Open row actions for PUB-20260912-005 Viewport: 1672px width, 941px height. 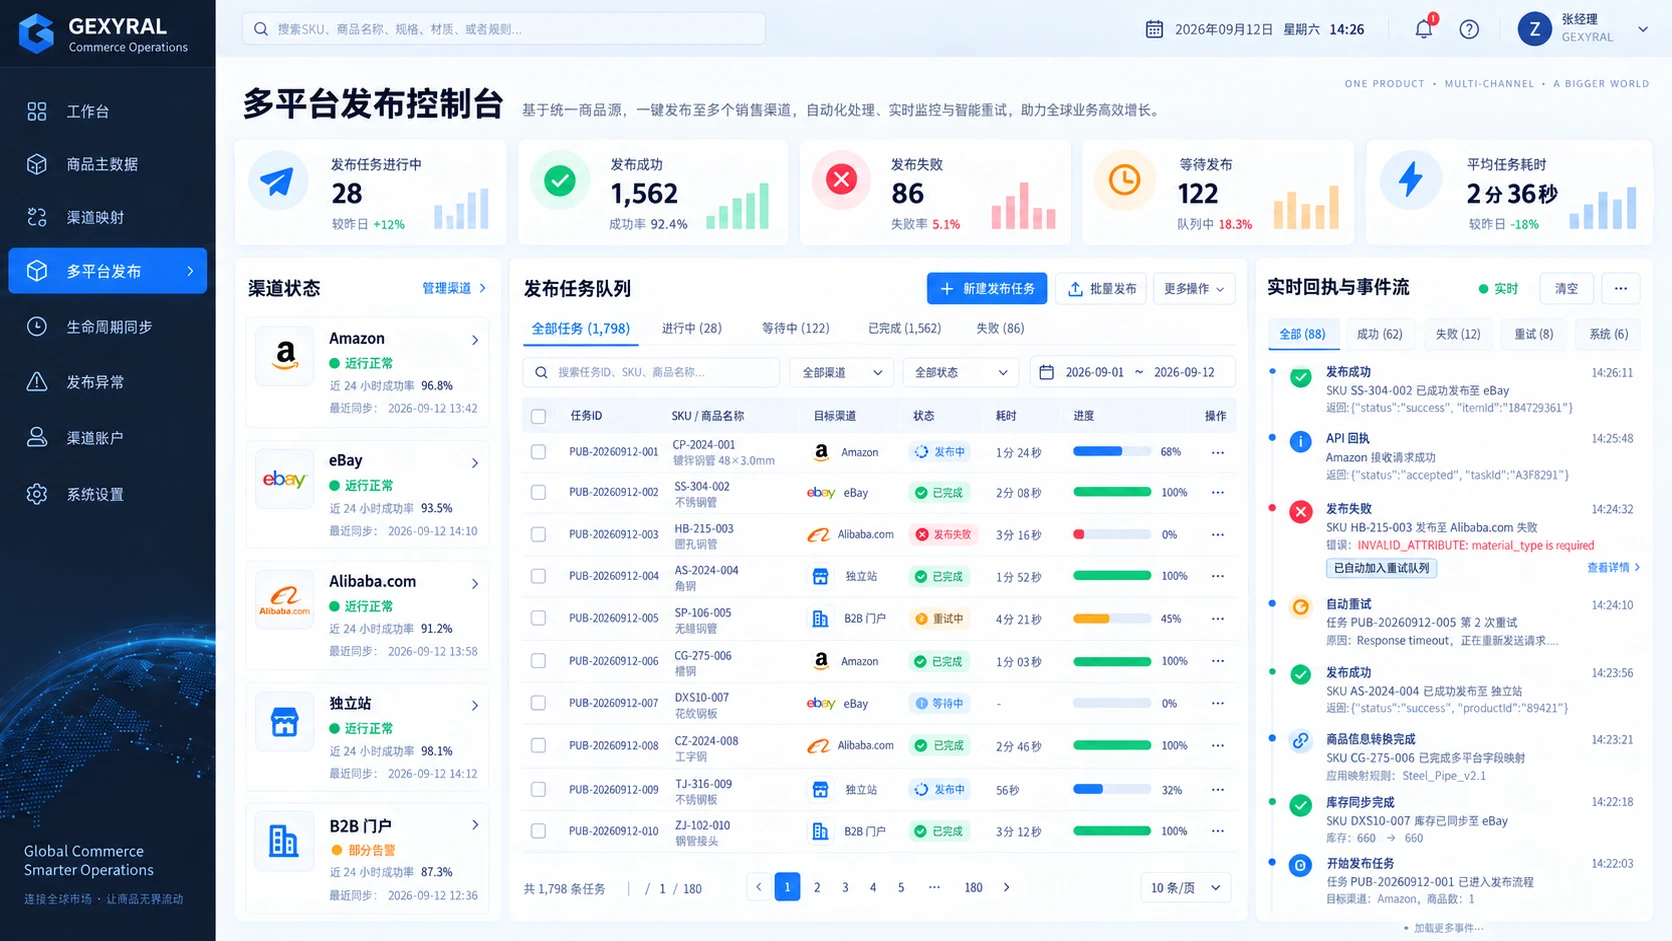[1217, 618]
